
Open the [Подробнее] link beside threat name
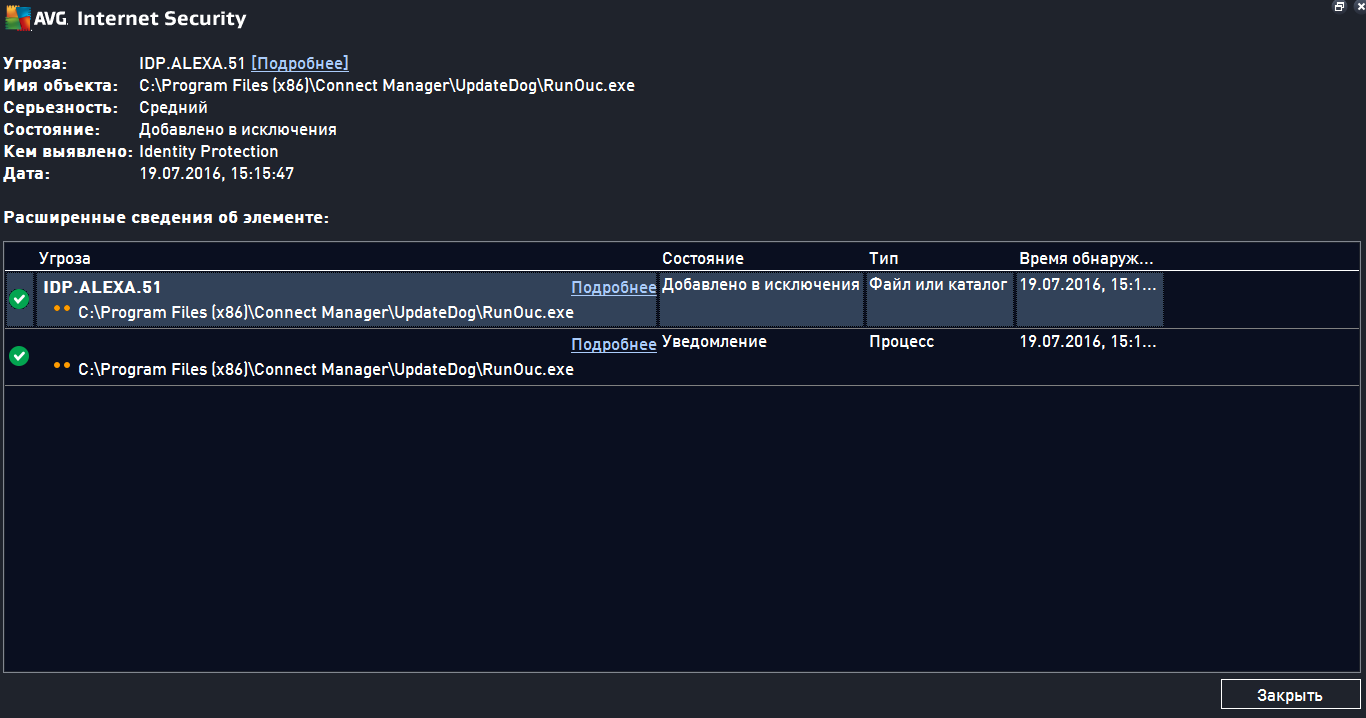coord(300,63)
